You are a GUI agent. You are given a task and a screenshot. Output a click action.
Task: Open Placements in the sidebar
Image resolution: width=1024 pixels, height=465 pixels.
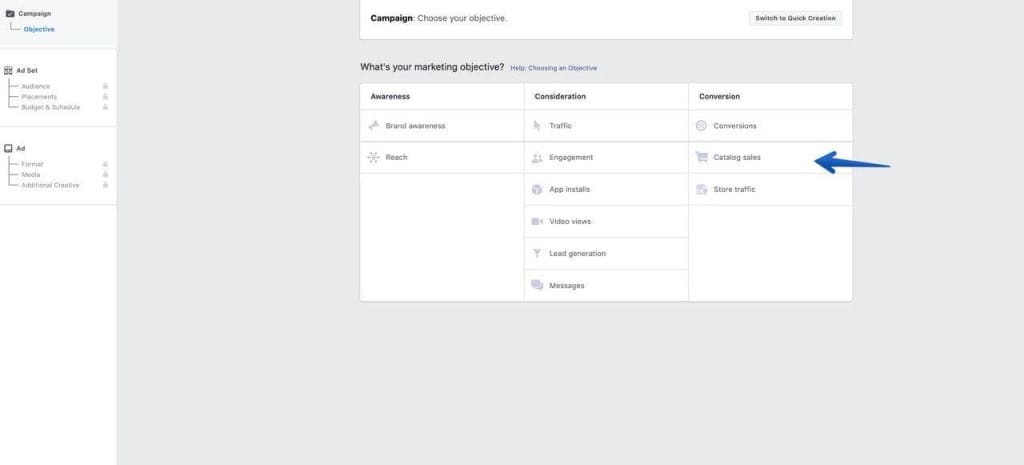coord(39,97)
